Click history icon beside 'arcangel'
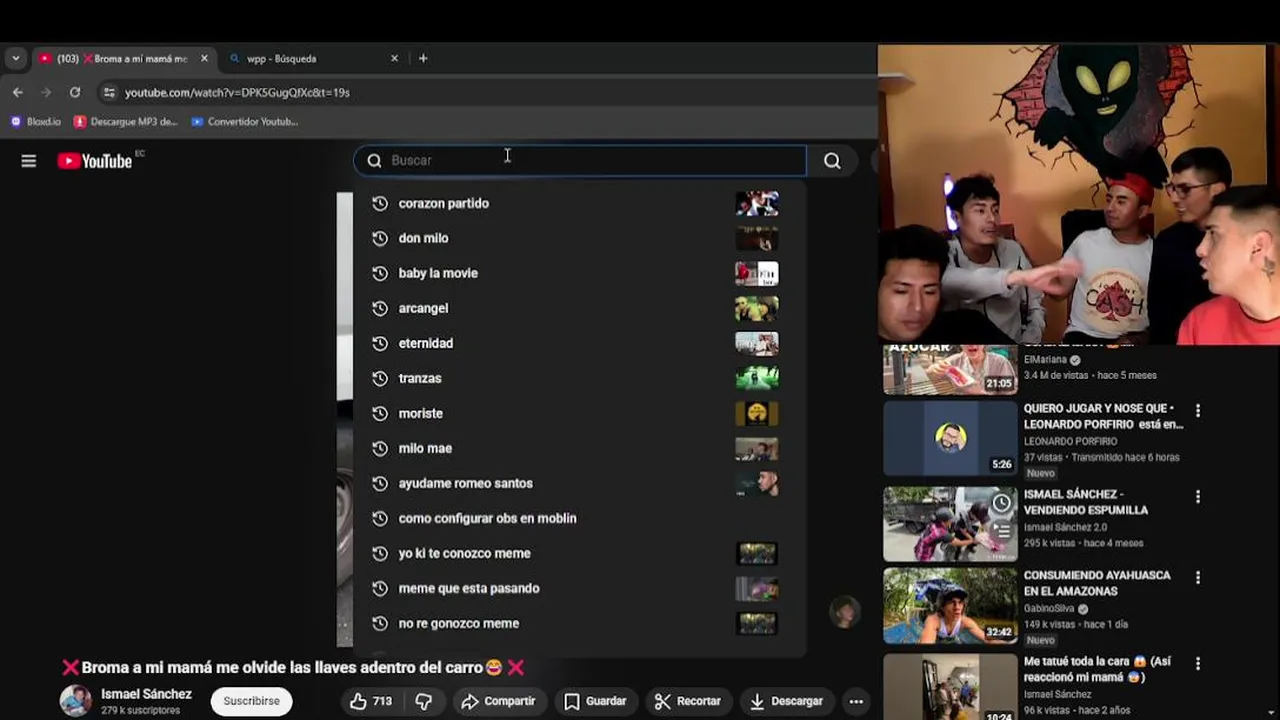The image size is (1280, 720). (380, 308)
